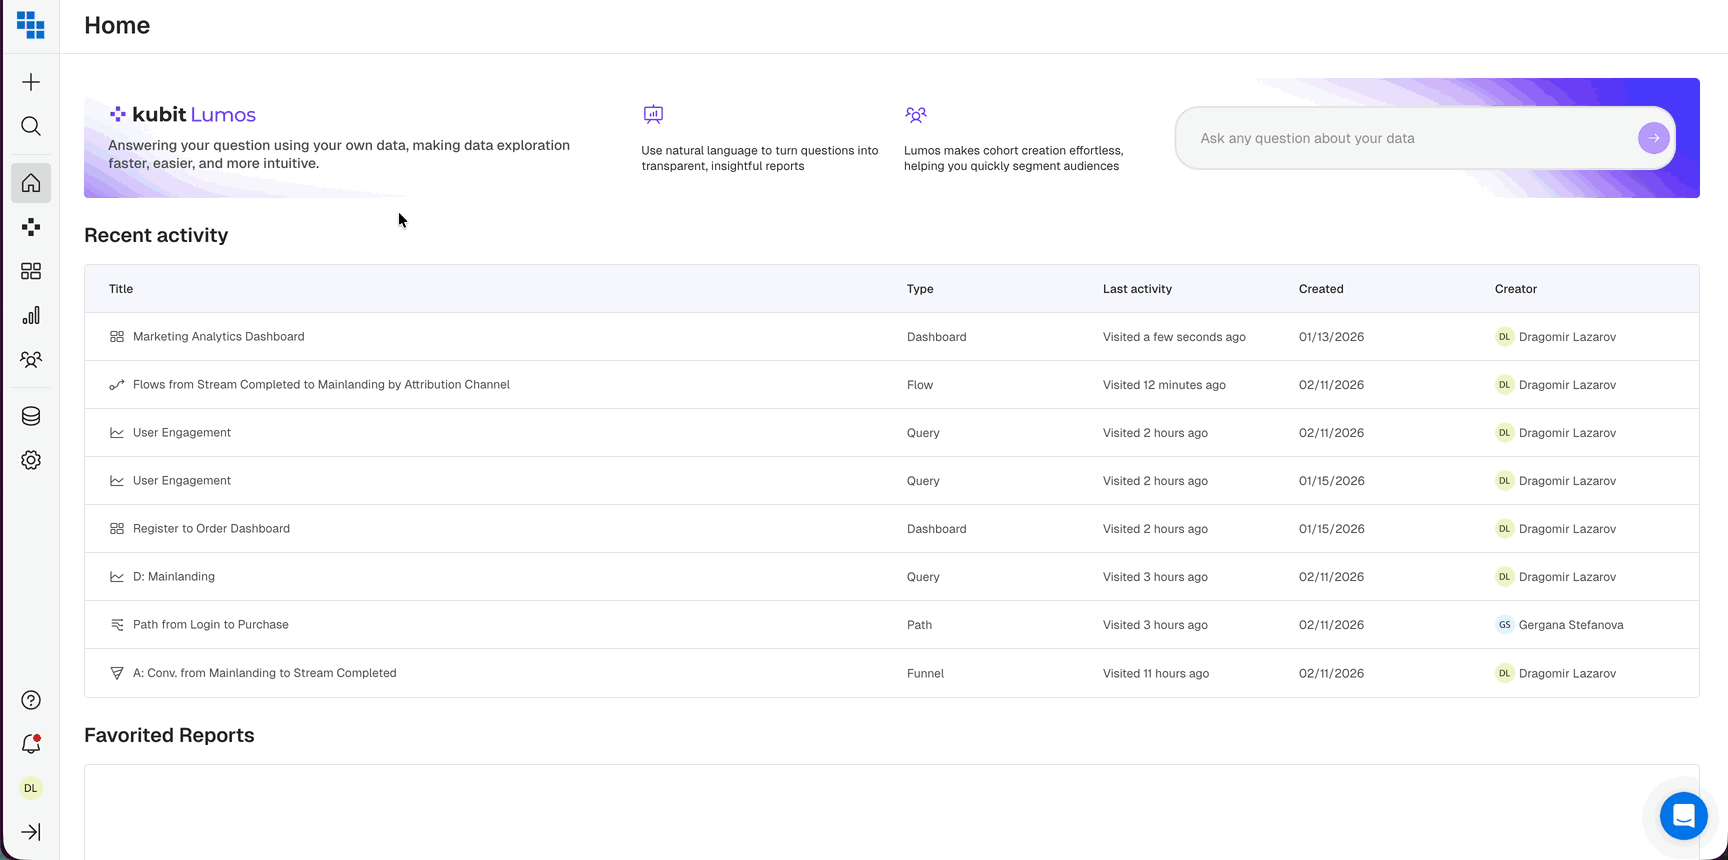Open the chat support bubble

click(1683, 816)
